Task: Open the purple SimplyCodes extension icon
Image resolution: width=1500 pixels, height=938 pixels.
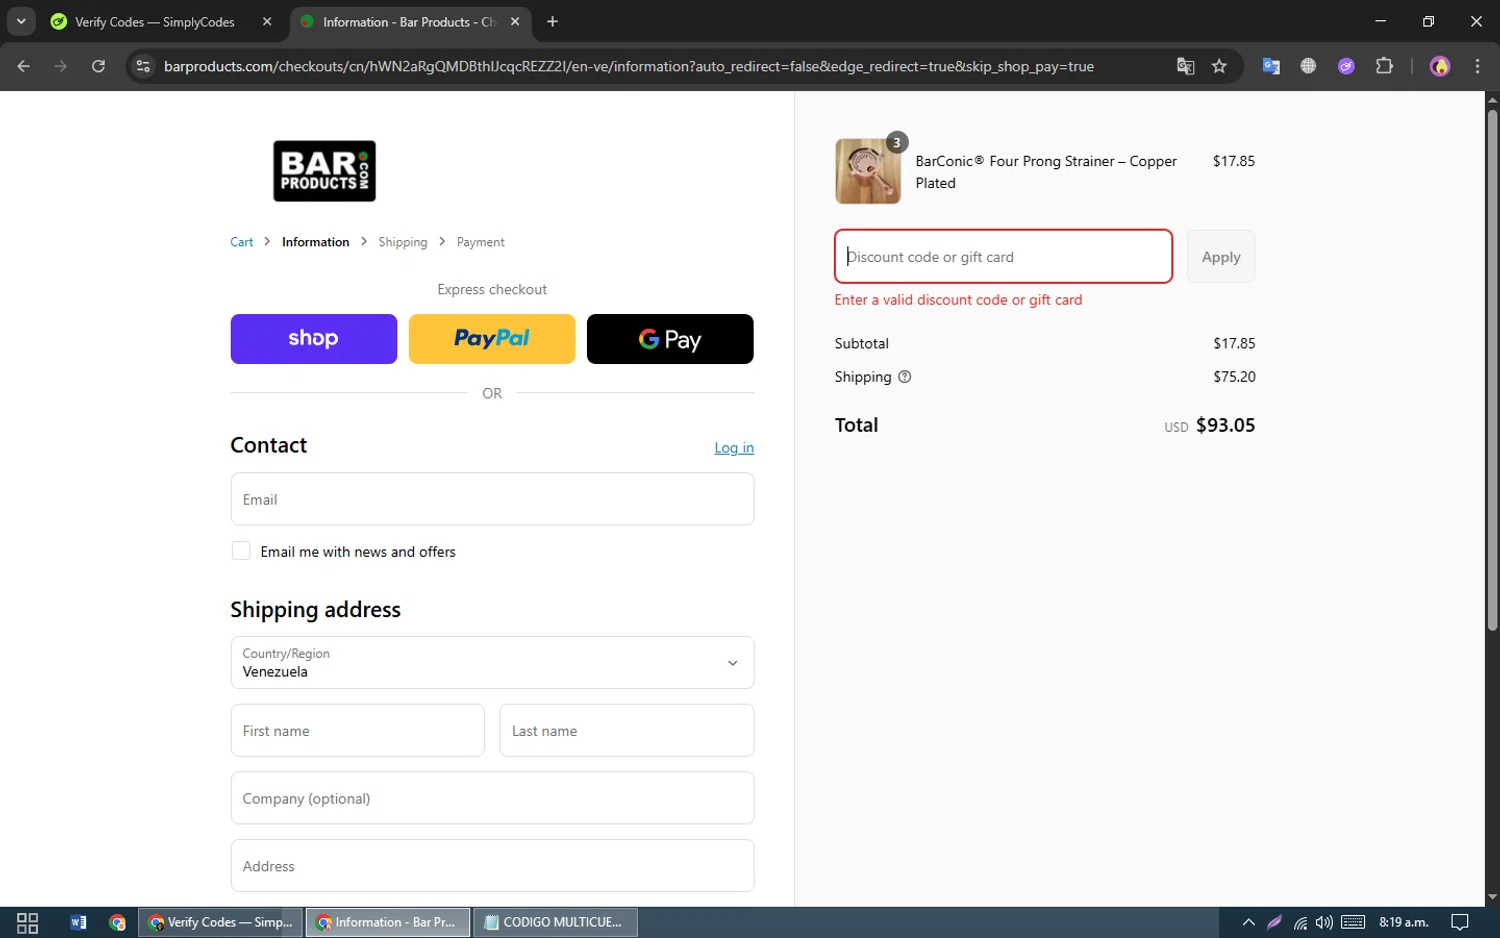Action: (x=1346, y=66)
